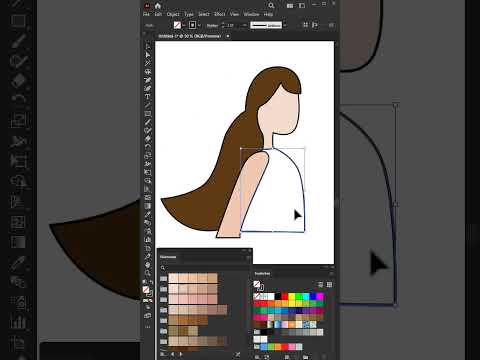480x360 pixels.
Task: Open the Arrange Documents icon
Action: coord(290,6)
